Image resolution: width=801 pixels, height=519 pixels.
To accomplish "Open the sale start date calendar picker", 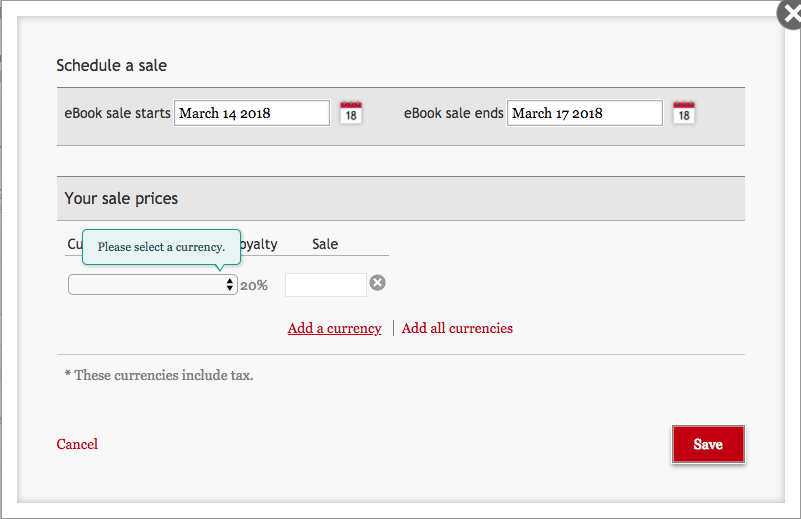I will click(350, 112).
